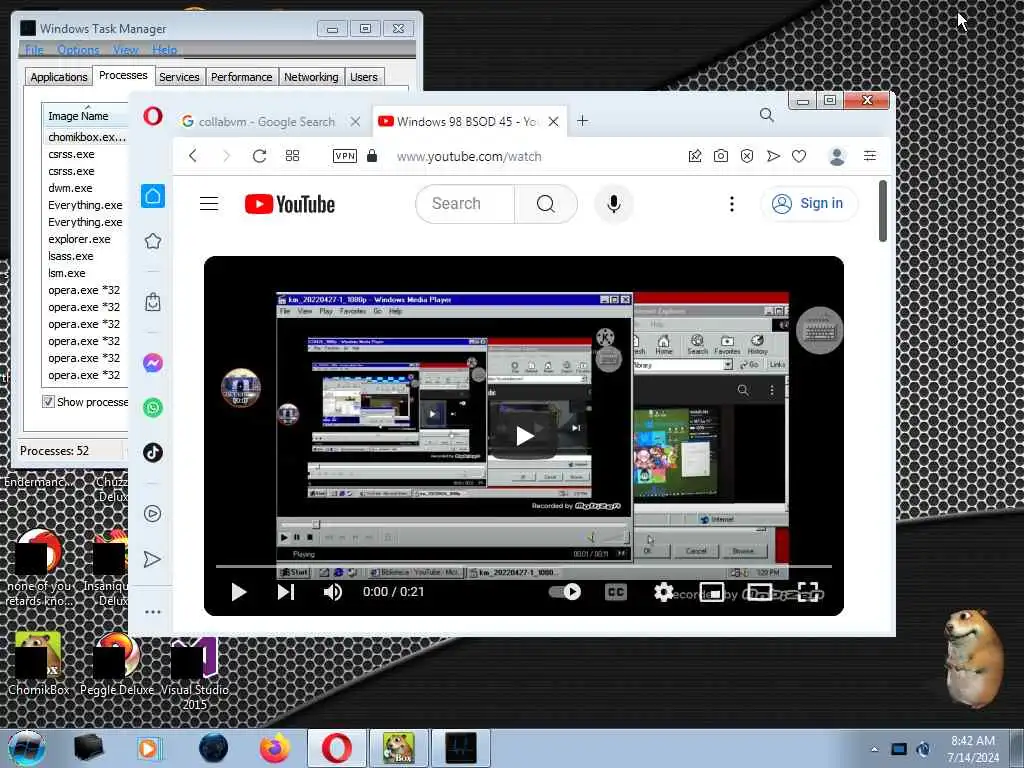Sort processes by Image Name column
Screen dimensions: 1024x768
(85, 116)
